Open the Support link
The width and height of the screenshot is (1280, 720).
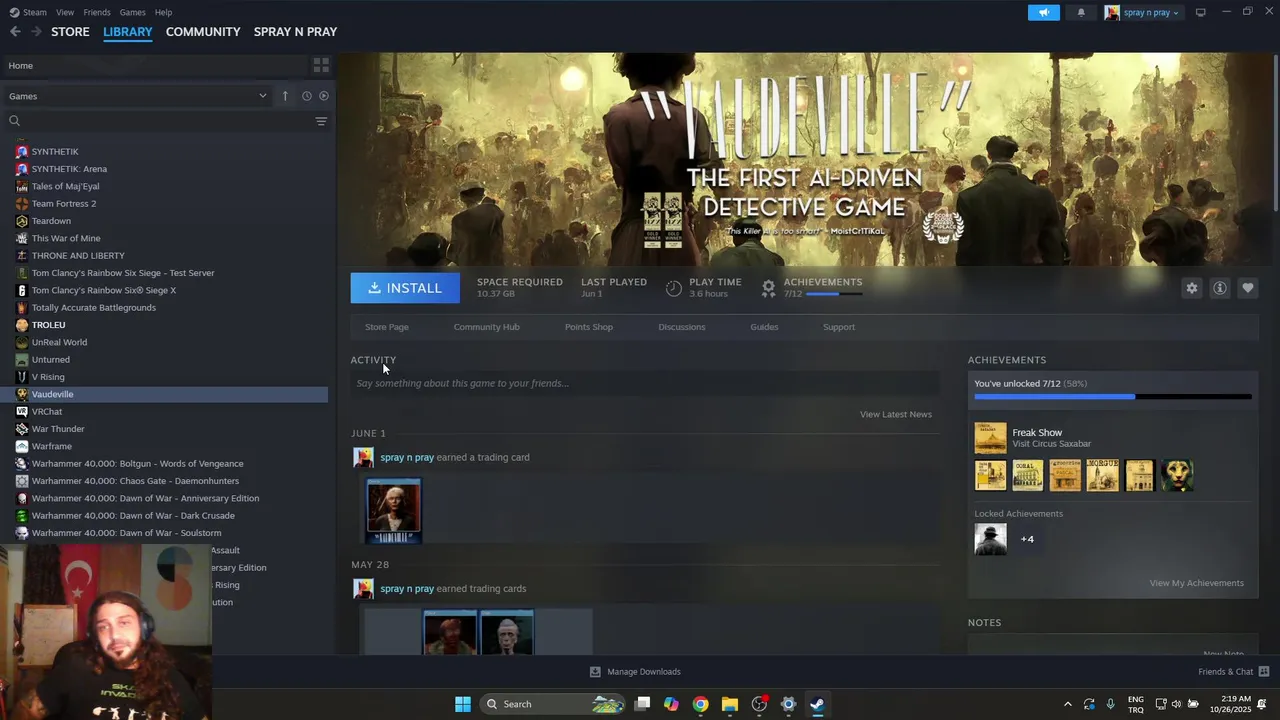839,327
